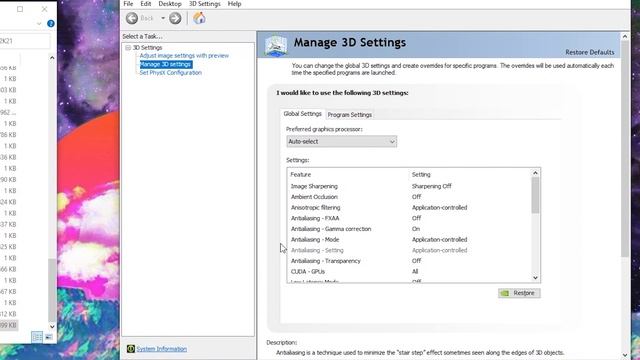Open the File menu
Image resolution: width=640 pixels, height=360 pixels.
(128, 4)
